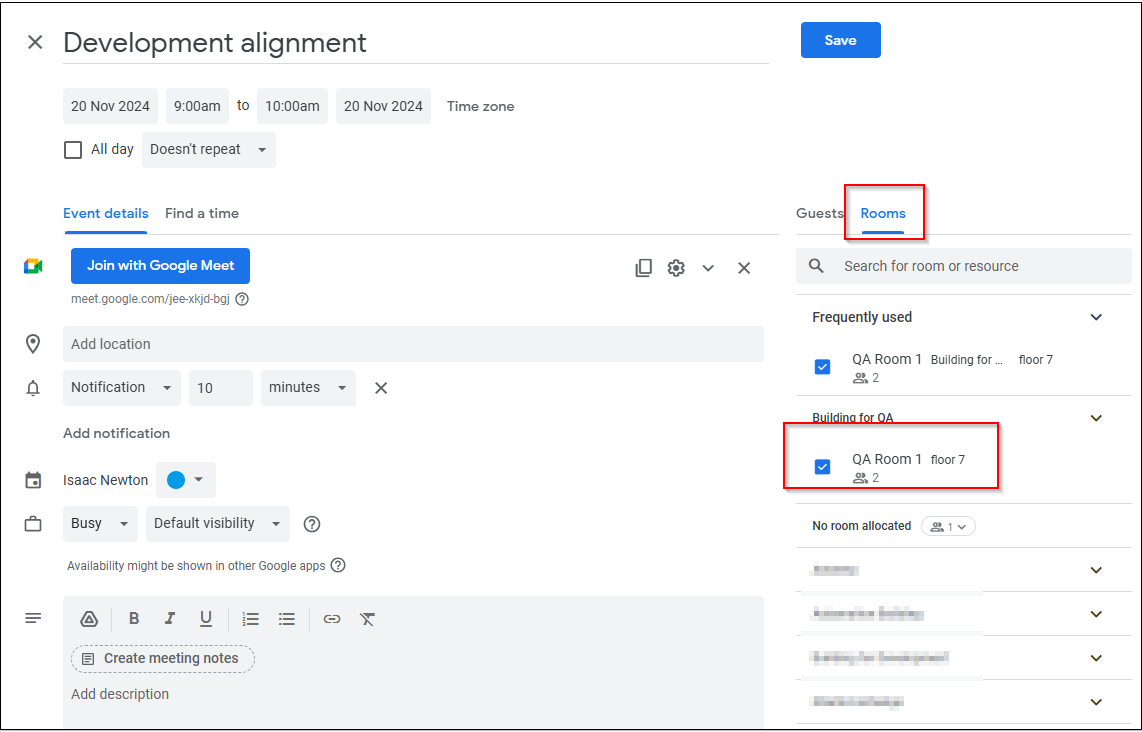Open Meet video call settings gear
The image size is (1142, 732).
click(676, 268)
